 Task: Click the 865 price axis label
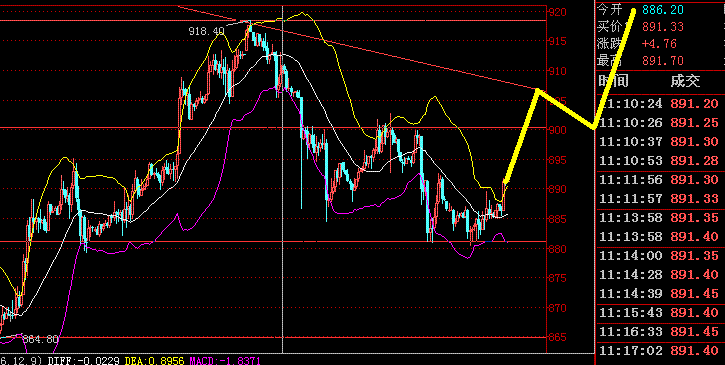click(557, 337)
